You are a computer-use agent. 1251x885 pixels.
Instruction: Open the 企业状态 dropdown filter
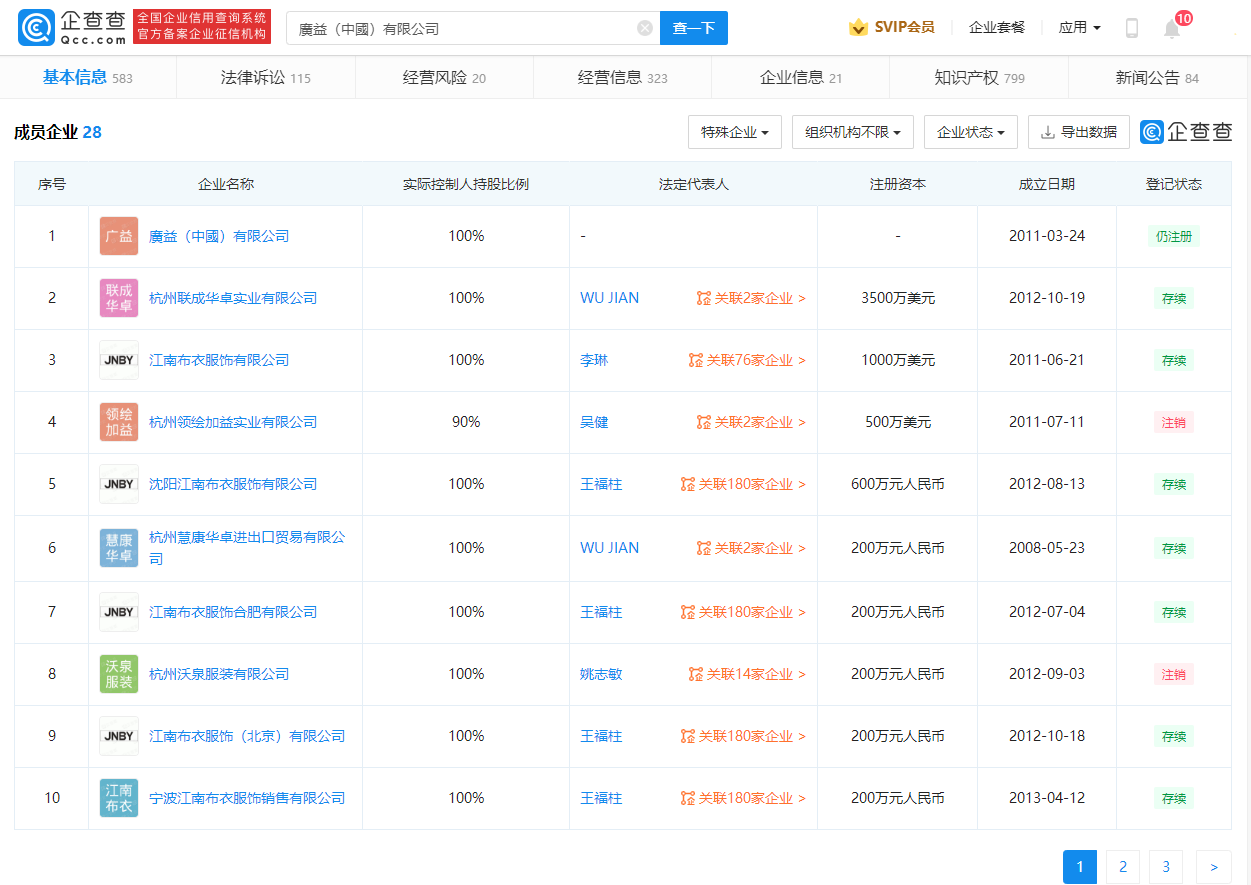point(971,132)
